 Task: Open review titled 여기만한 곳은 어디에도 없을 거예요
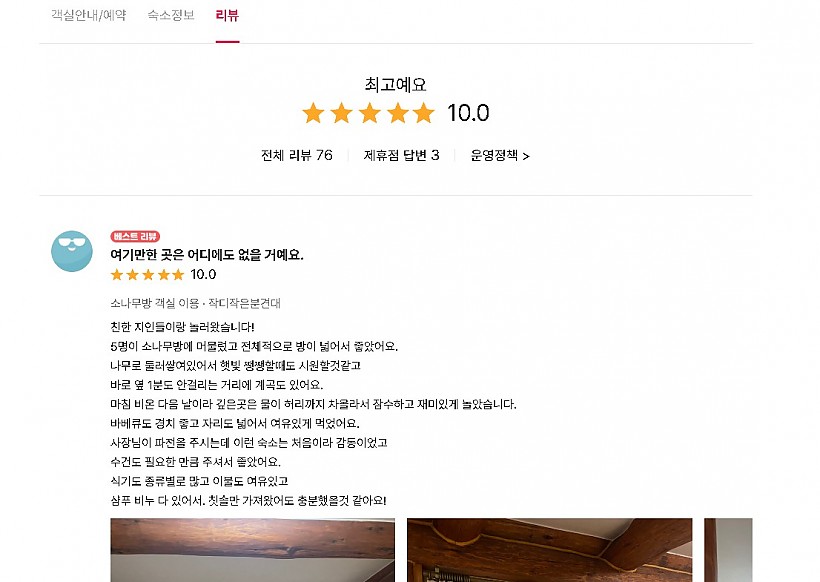207,255
